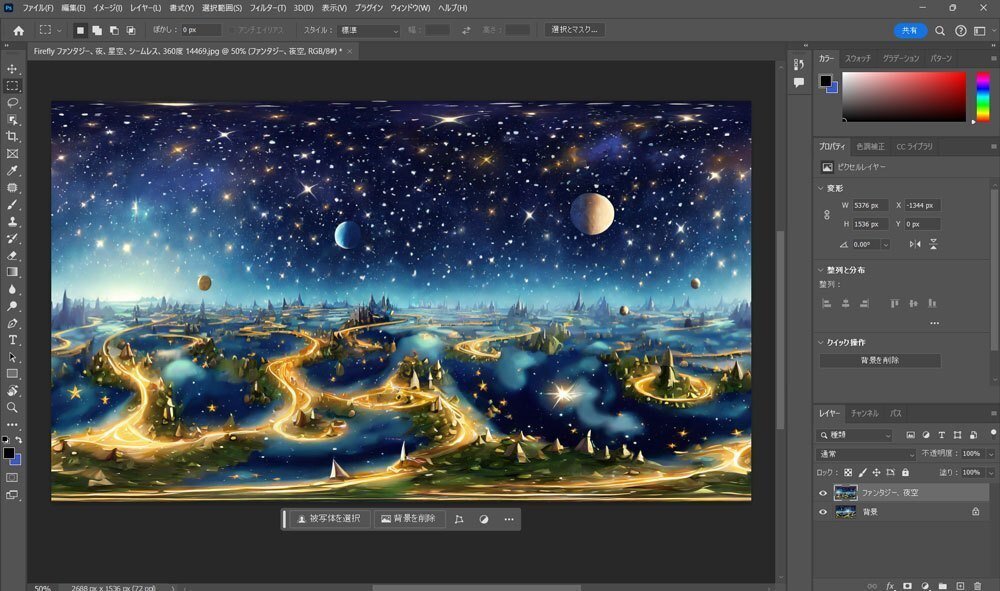
Task: Open the フィルター(T) menu
Action: click(268, 8)
